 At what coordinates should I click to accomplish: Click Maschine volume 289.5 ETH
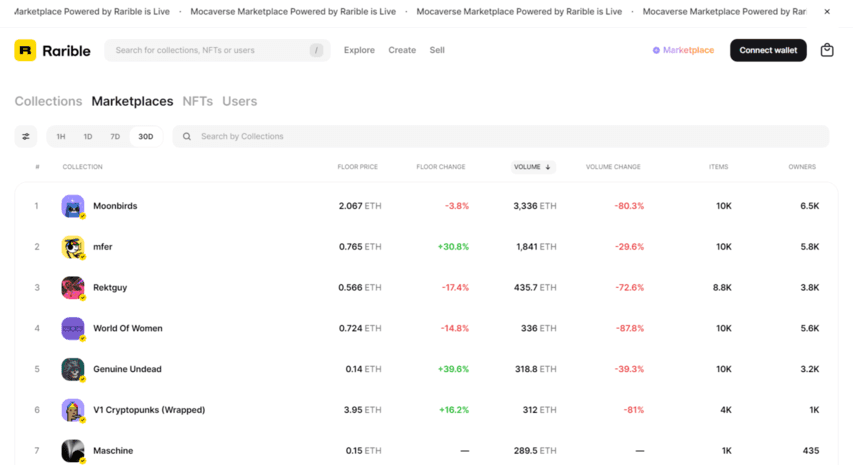[x=535, y=451]
